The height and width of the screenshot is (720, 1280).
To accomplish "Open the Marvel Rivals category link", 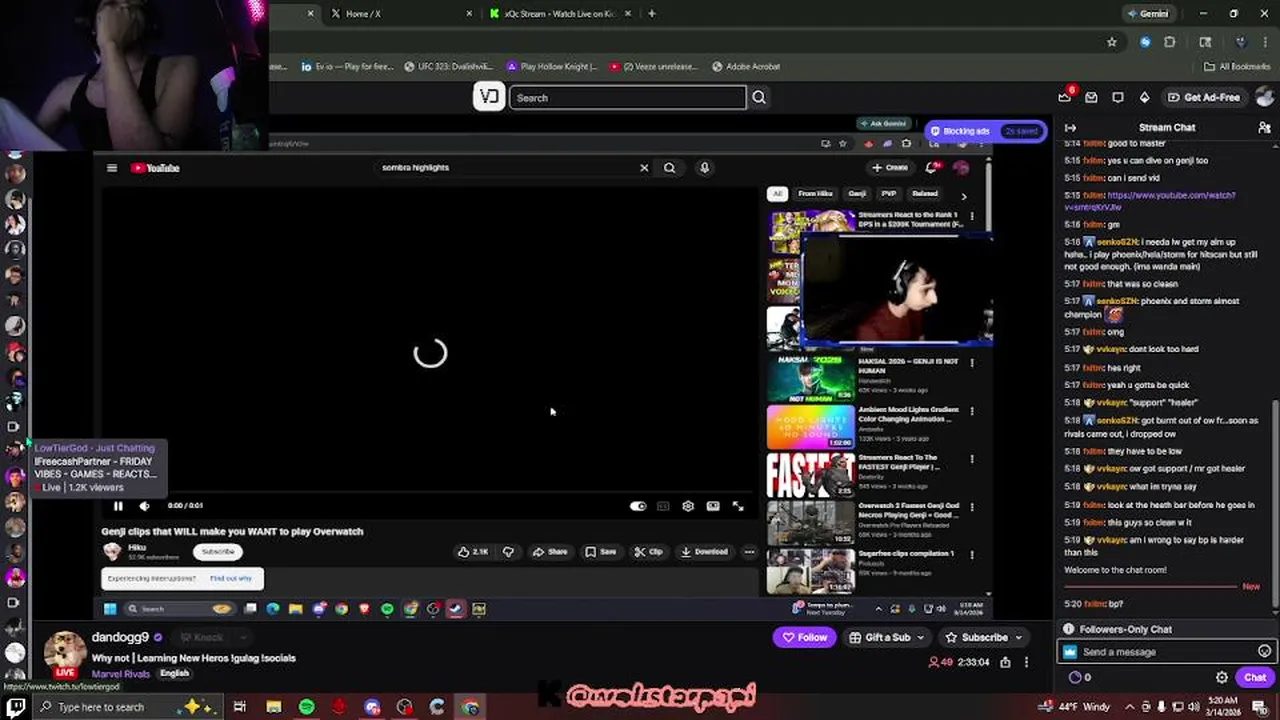I will pyautogui.click(x=121, y=674).
